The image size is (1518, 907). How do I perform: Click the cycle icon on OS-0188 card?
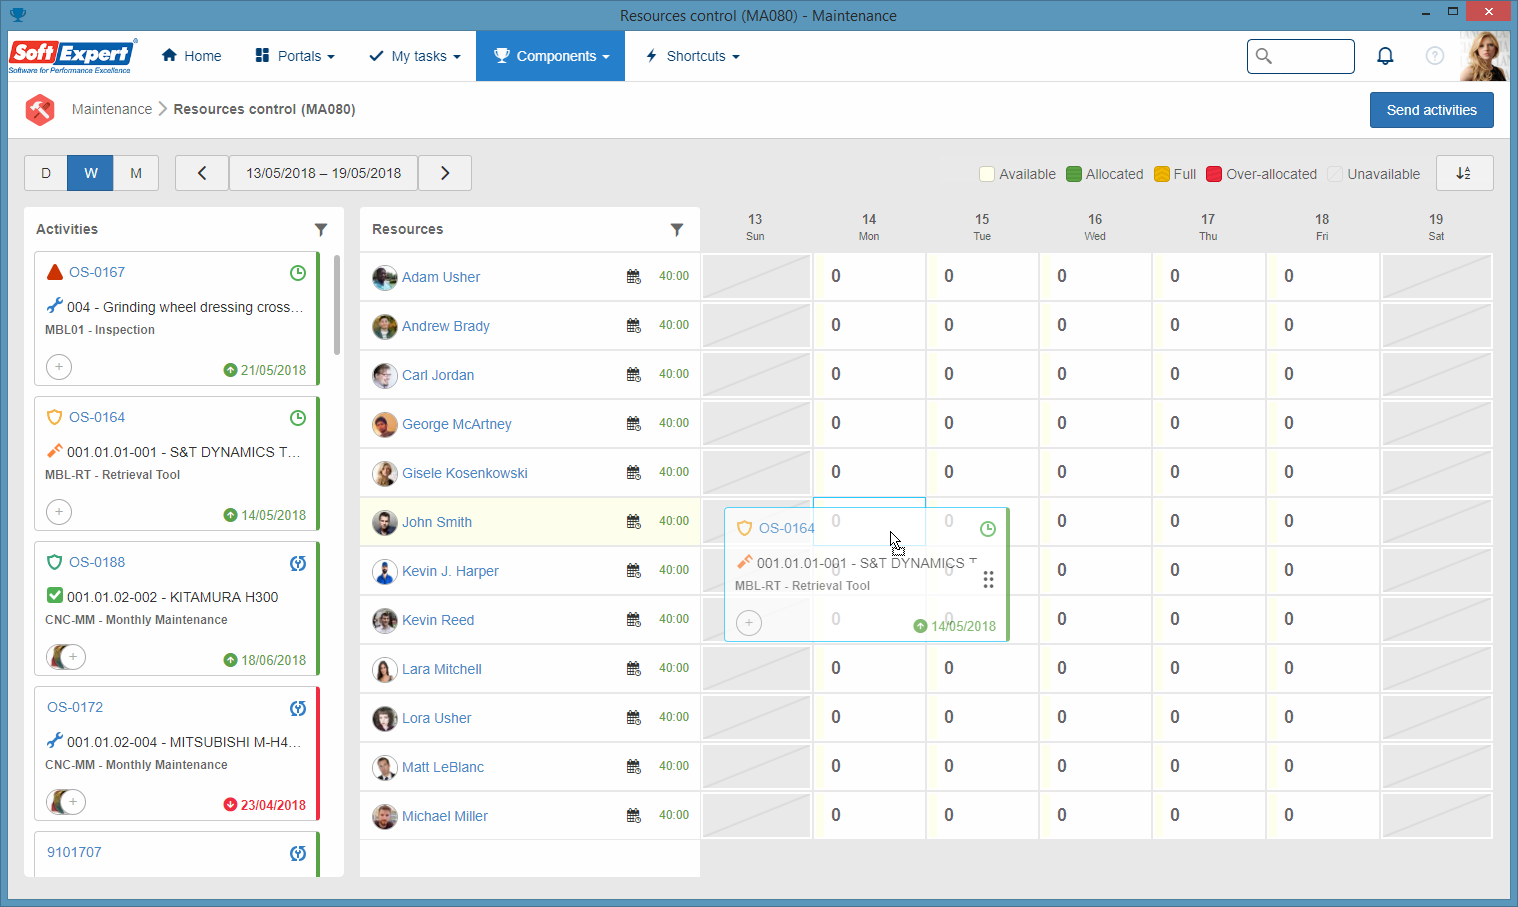(298, 563)
